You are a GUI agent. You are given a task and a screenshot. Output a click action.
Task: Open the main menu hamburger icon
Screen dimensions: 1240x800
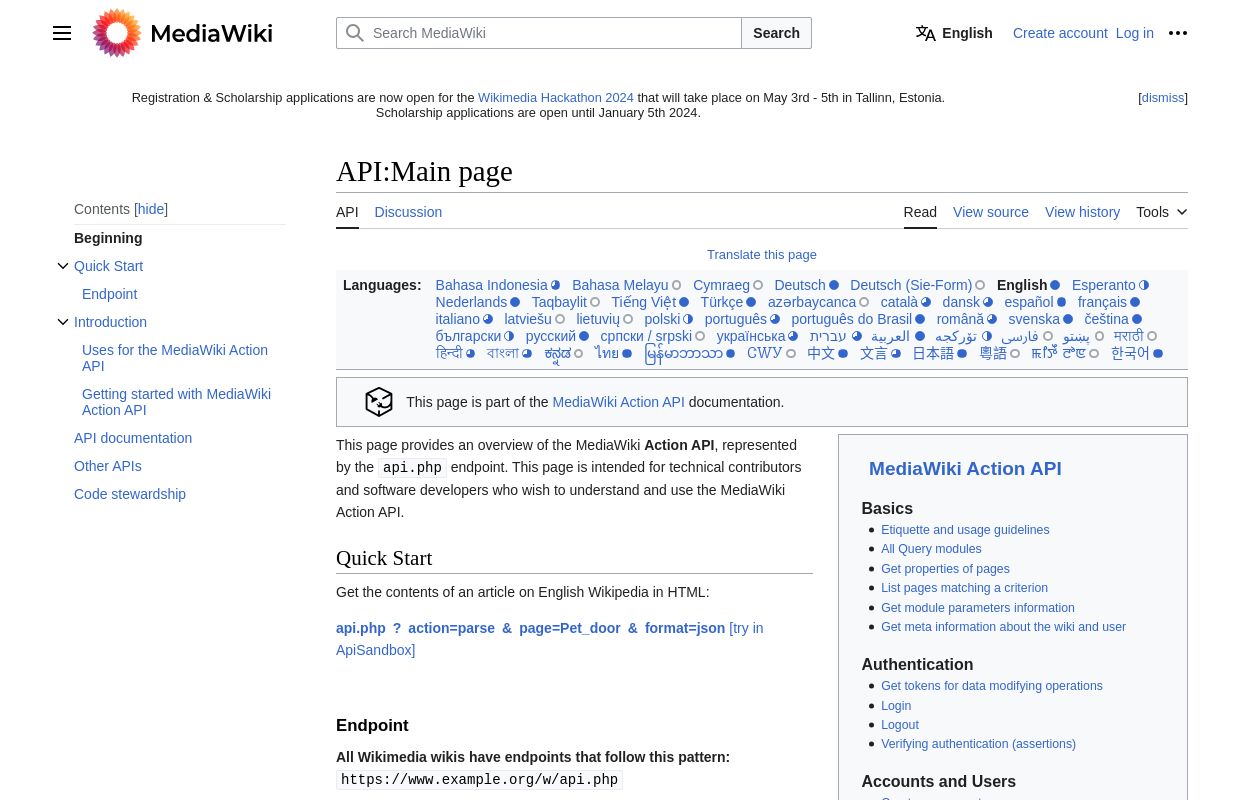coord(62,33)
